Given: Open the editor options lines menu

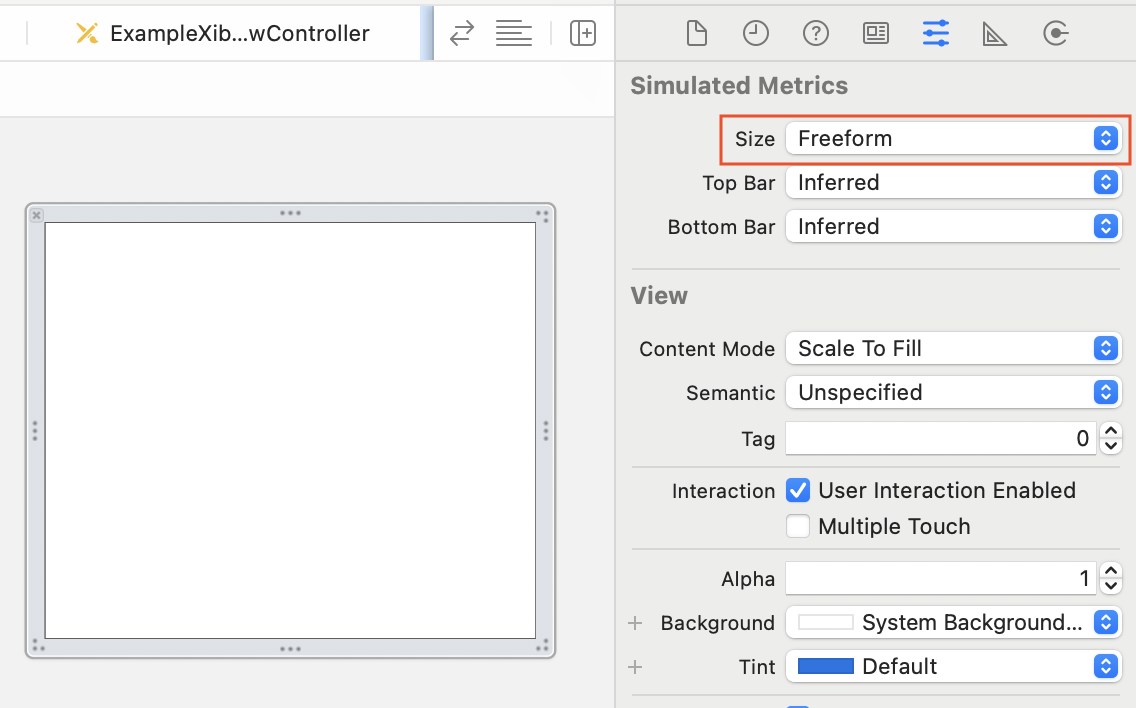Looking at the screenshot, I should (x=514, y=33).
